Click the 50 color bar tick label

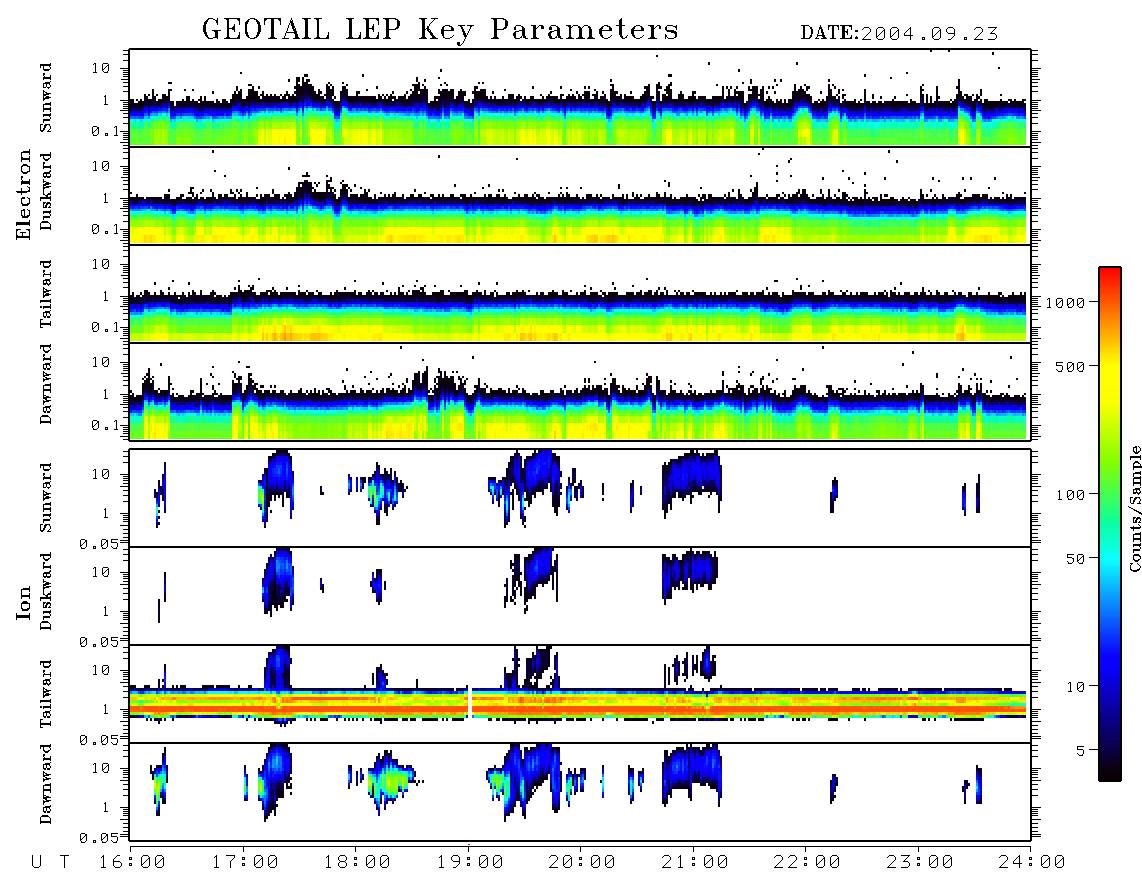coord(1075,559)
